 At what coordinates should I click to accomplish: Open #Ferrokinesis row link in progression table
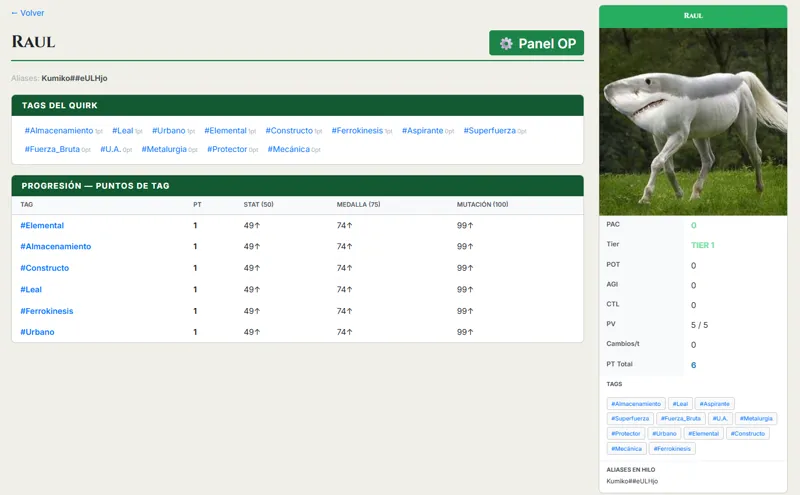pyautogui.click(x=46, y=311)
